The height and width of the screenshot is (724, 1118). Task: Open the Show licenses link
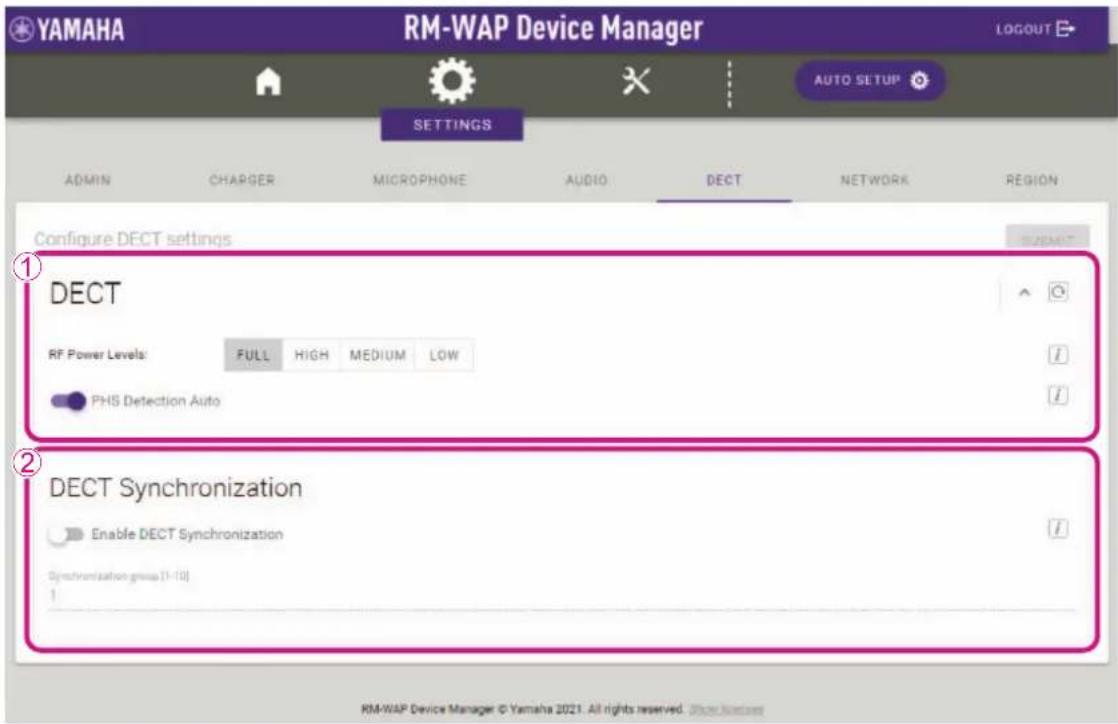tap(727, 709)
